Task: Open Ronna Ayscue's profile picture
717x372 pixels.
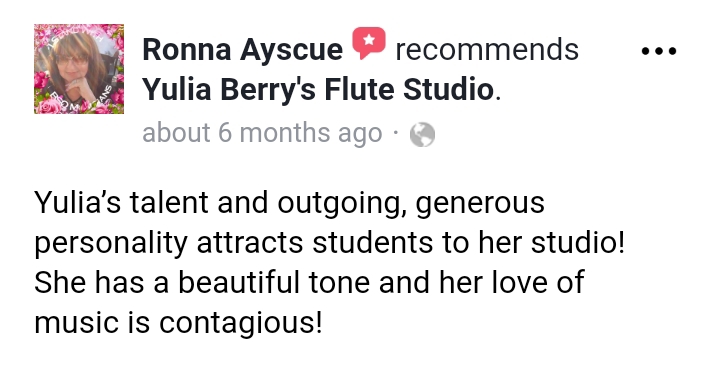Action: (79, 69)
